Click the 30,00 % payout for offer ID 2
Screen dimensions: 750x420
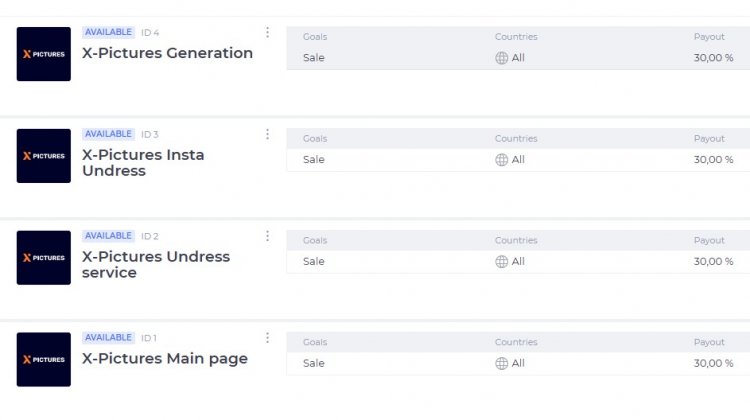pyautogui.click(x=713, y=262)
